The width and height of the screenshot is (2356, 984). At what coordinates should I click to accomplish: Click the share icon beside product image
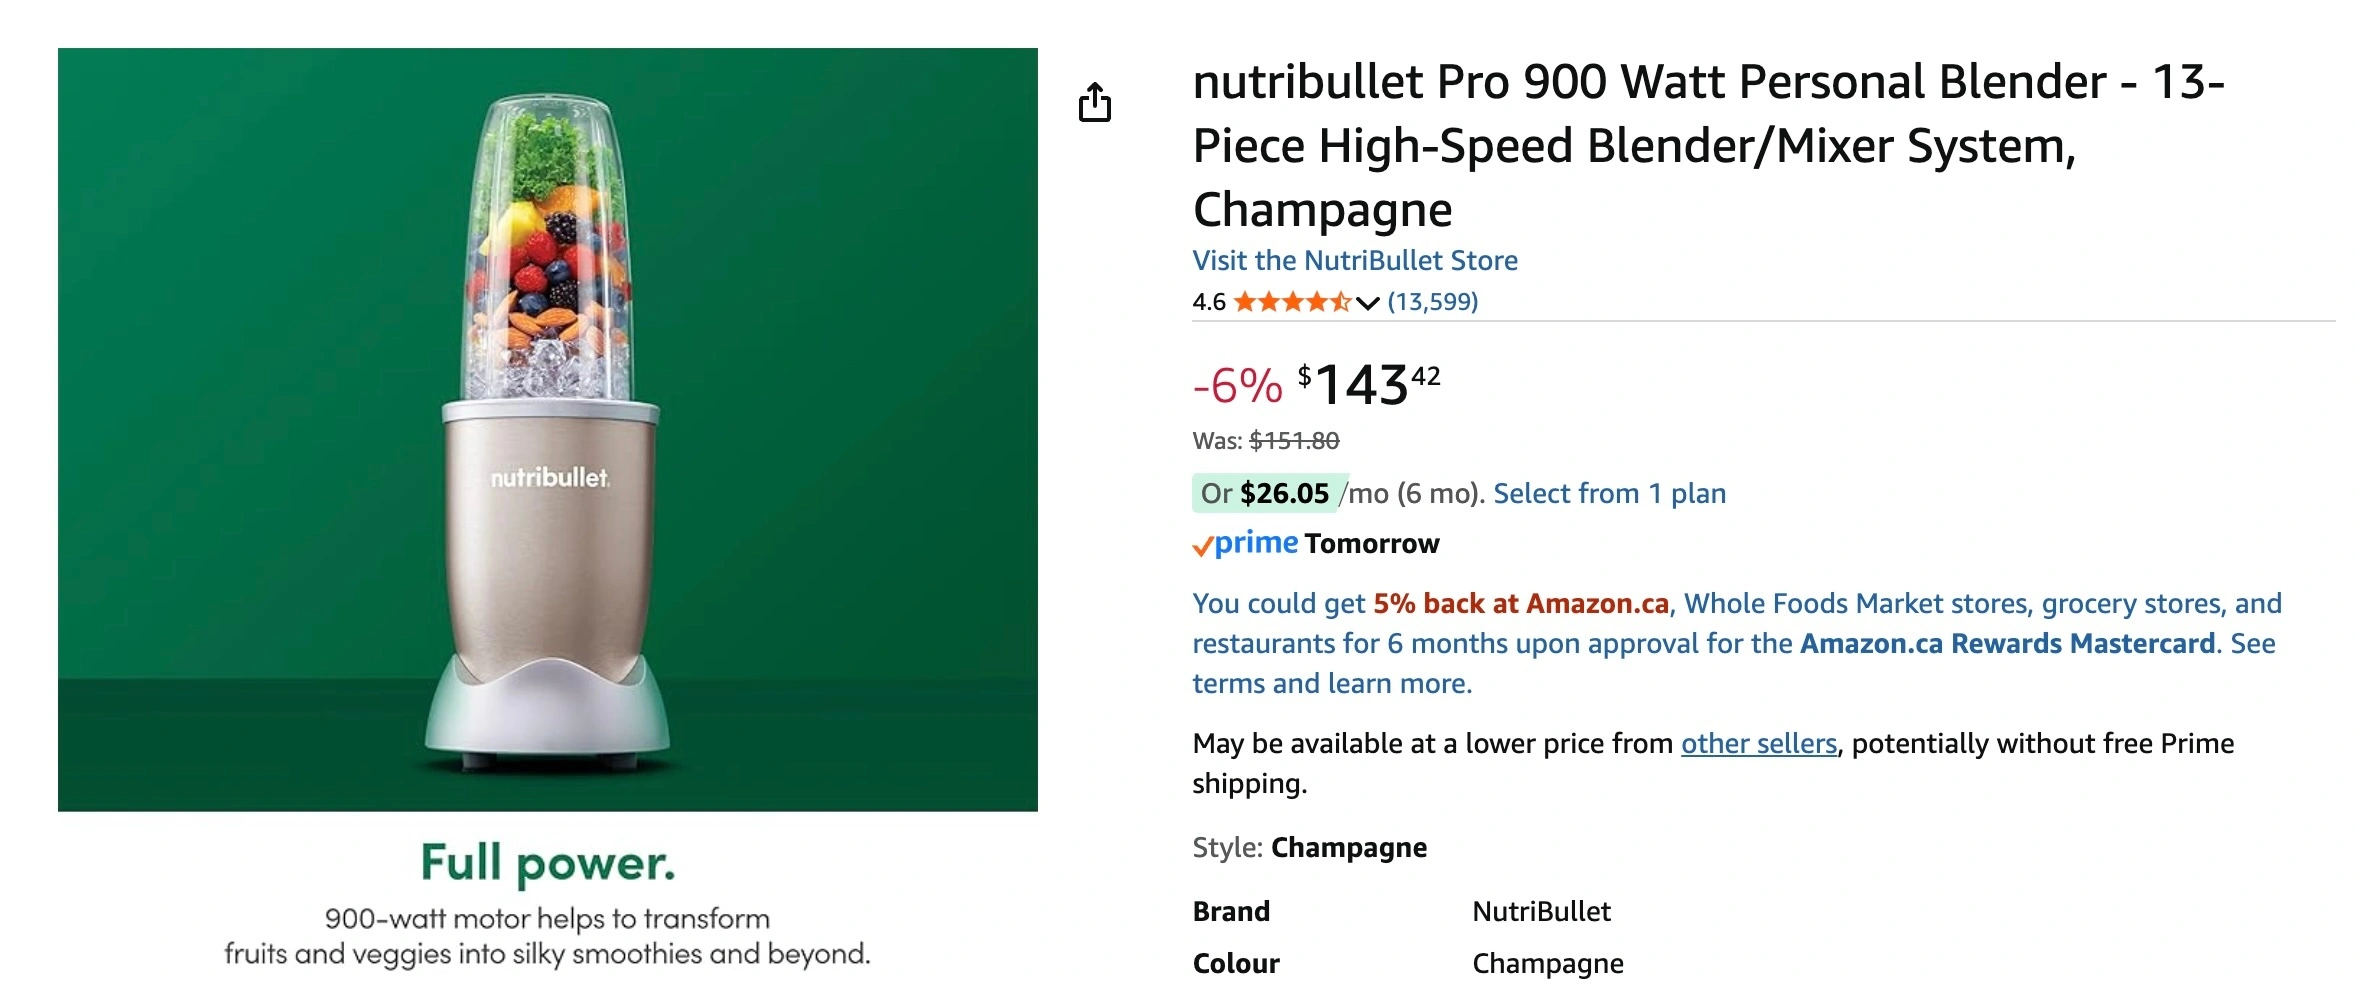tap(1095, 102)
